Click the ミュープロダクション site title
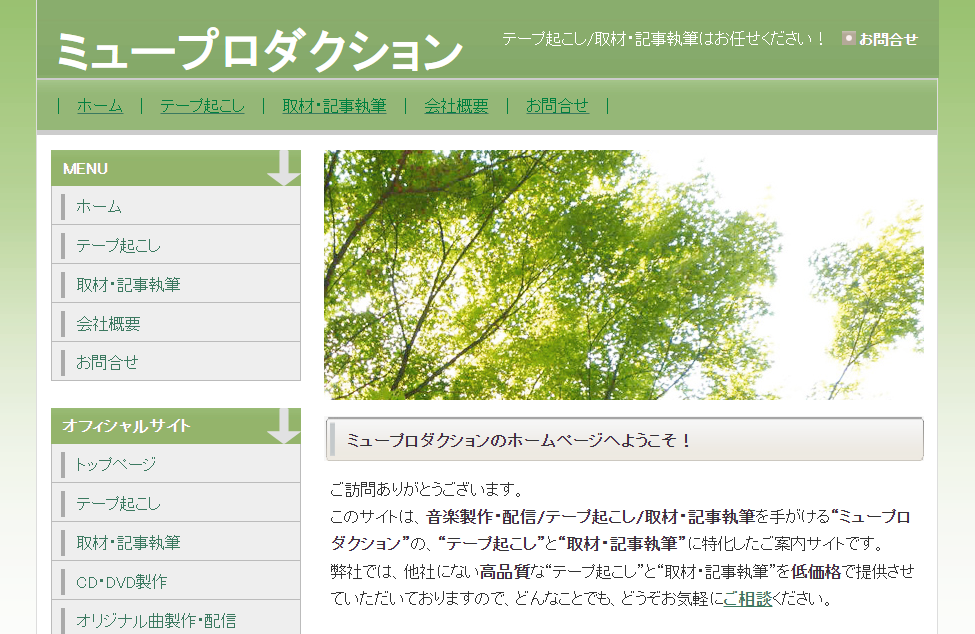Screen dimensions: 975x634 point(259,51)
